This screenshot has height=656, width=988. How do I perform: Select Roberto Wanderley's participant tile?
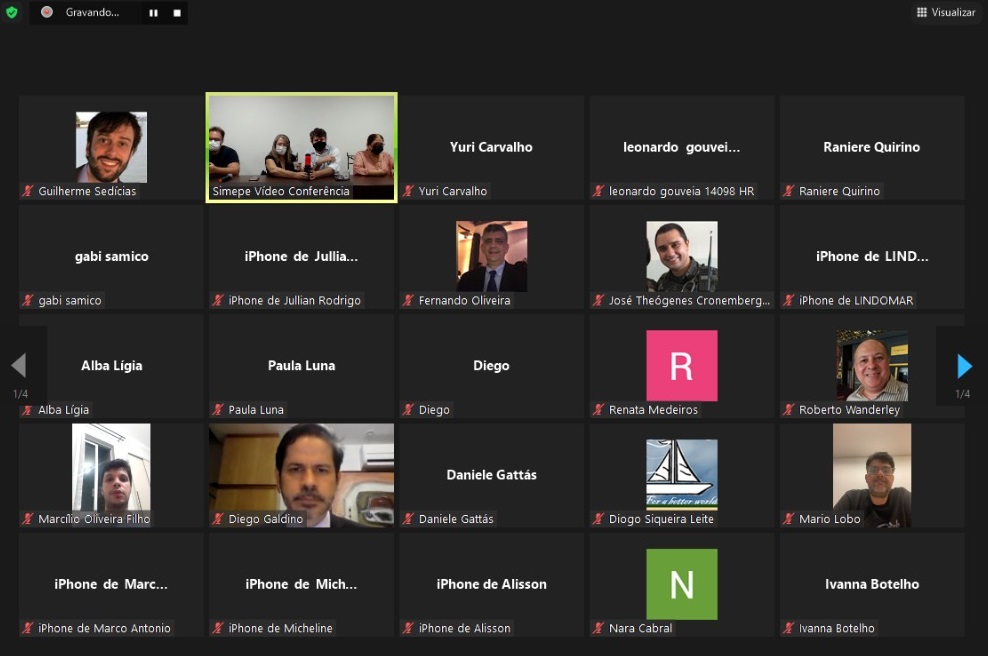coord(872,365)
